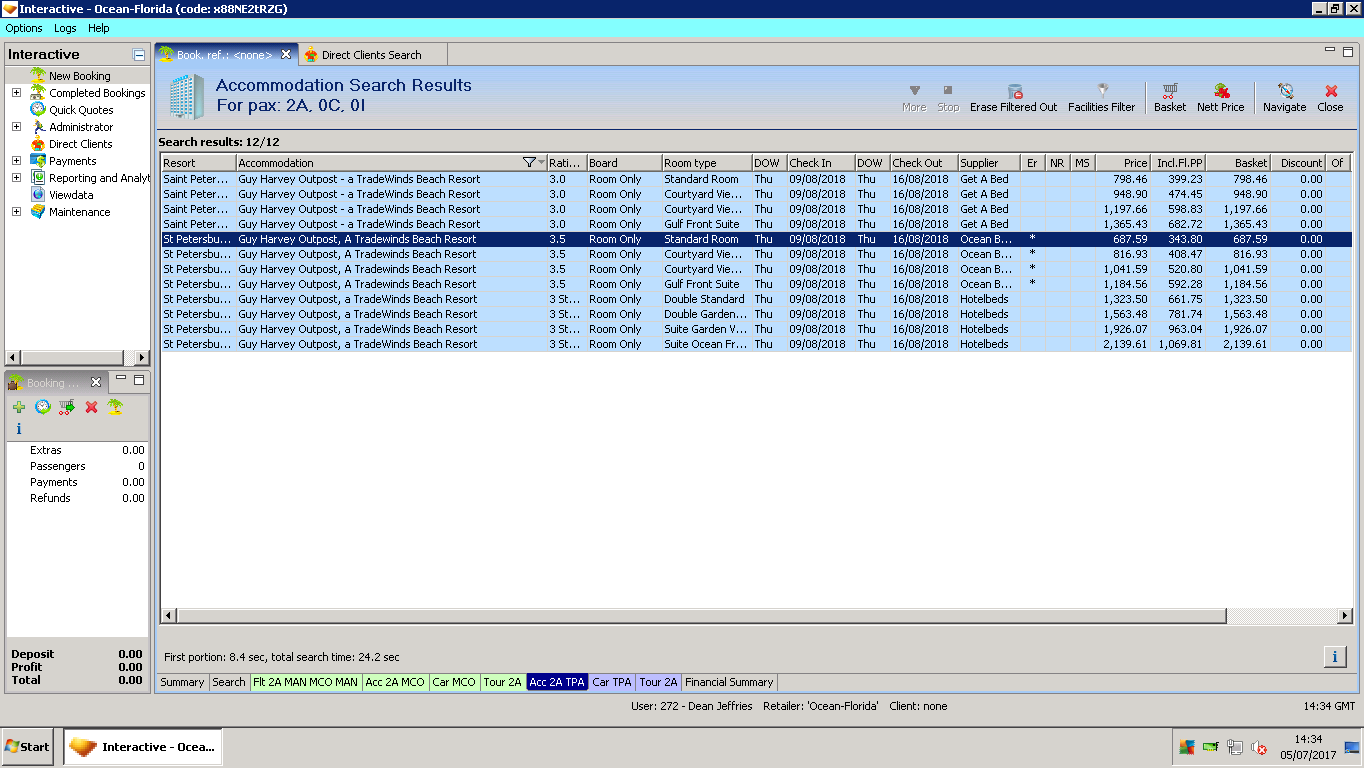Open the Accommodation column filter dropdown
Screen dimensions: 1364x768
point(541,162)
